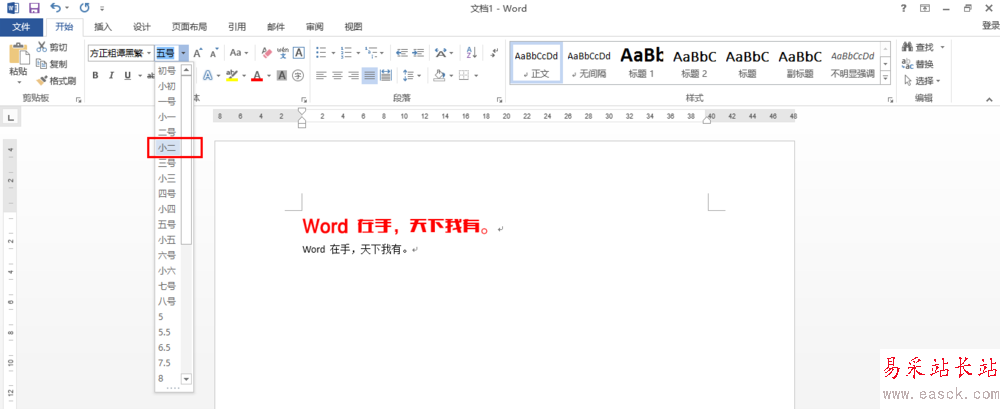Select 小二 in the font size list
This screenshot has width=1000, height=409.
point(168,147)
